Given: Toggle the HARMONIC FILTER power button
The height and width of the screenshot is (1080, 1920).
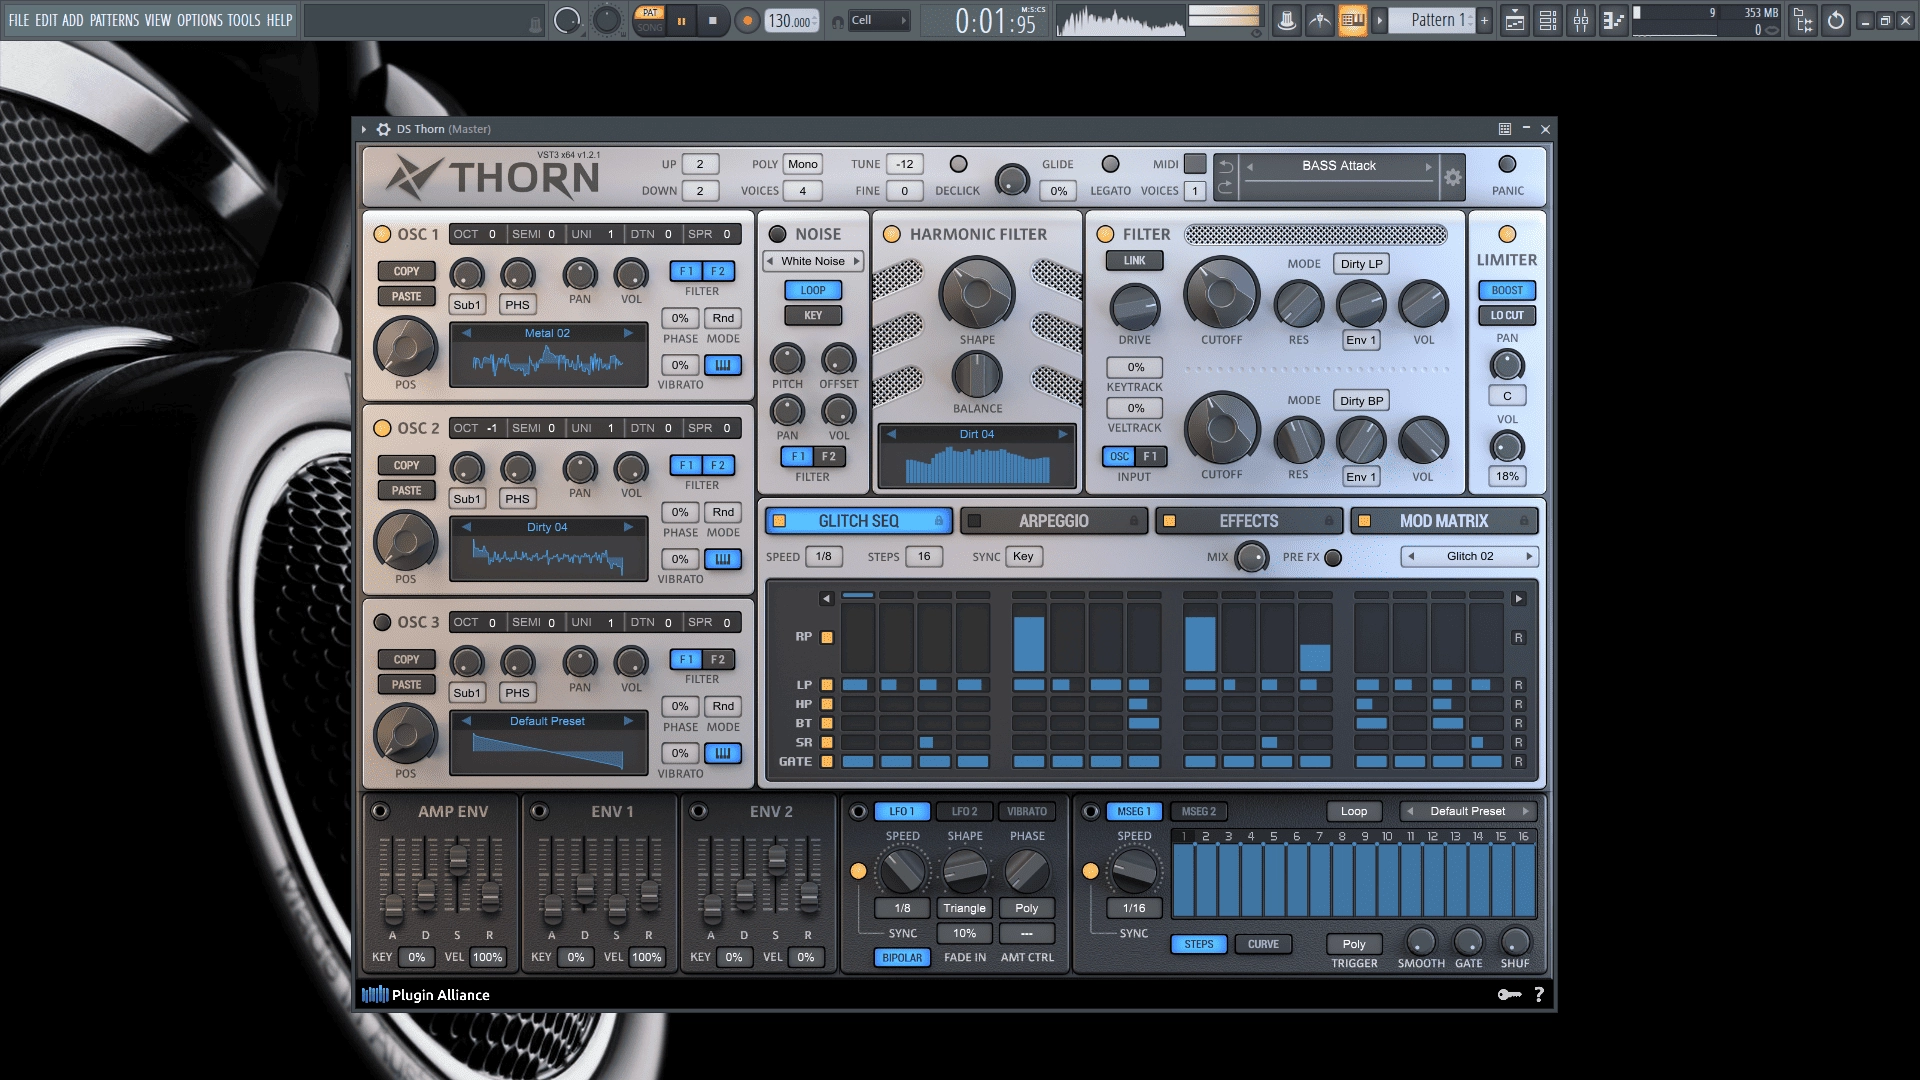Looking at the screenshot, I should 892,234.
